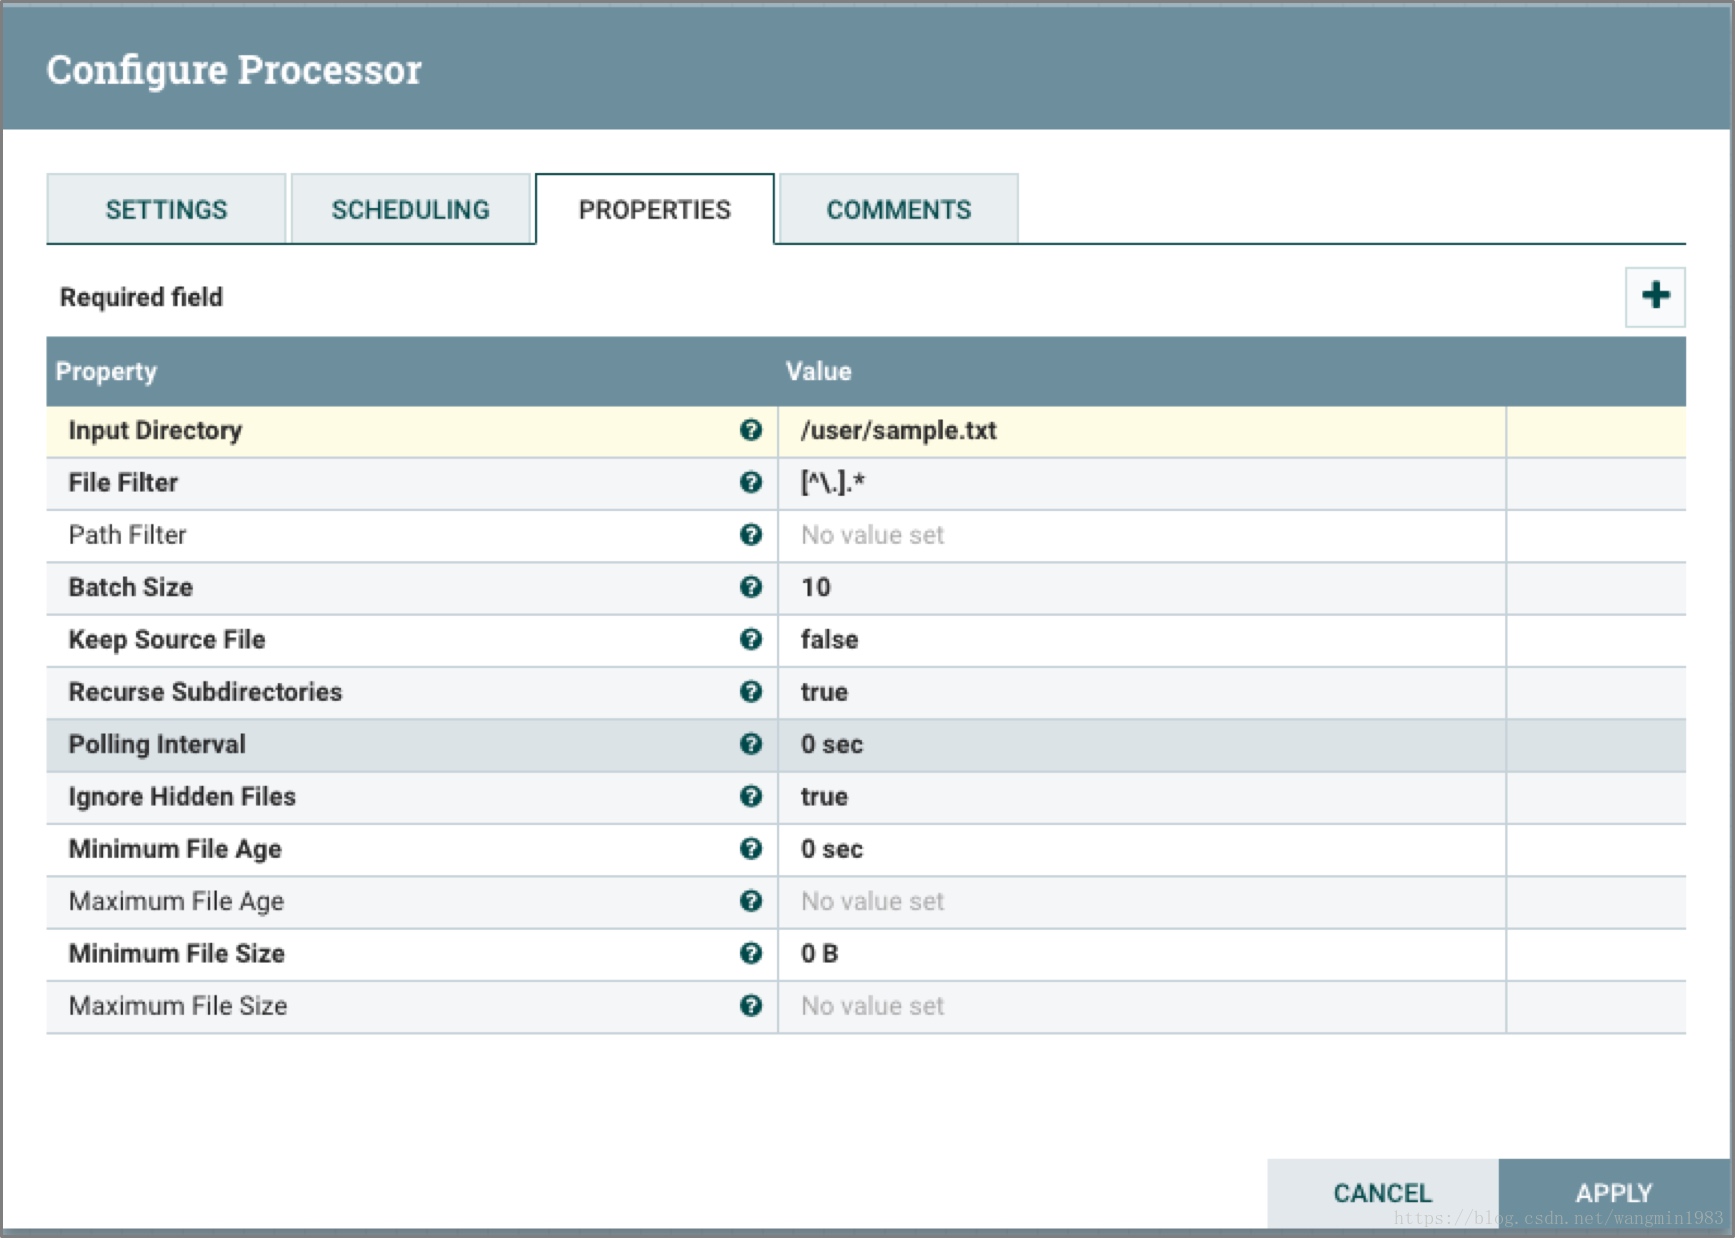Viewport: 1735px width, 1238px height.
Task: Select the Batch Size property name
Action: tap(130, 587)
